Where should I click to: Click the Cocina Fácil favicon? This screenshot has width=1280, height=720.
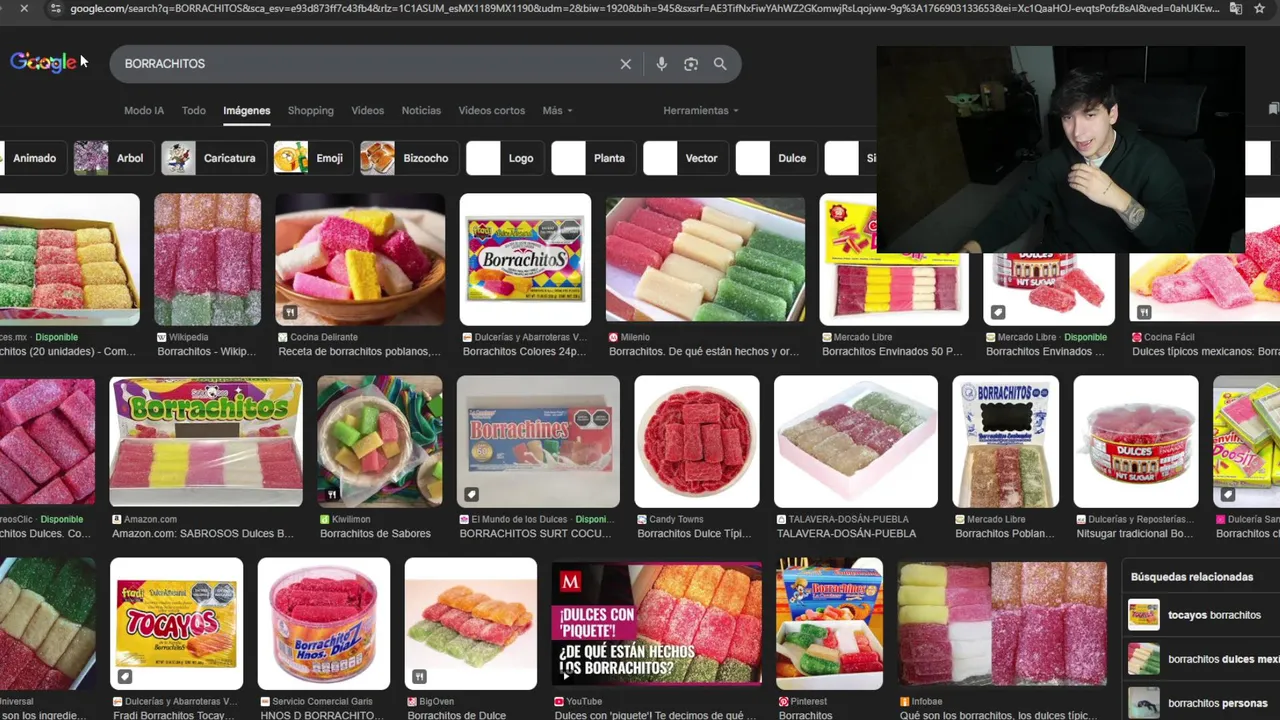(x=1137, y=337)
